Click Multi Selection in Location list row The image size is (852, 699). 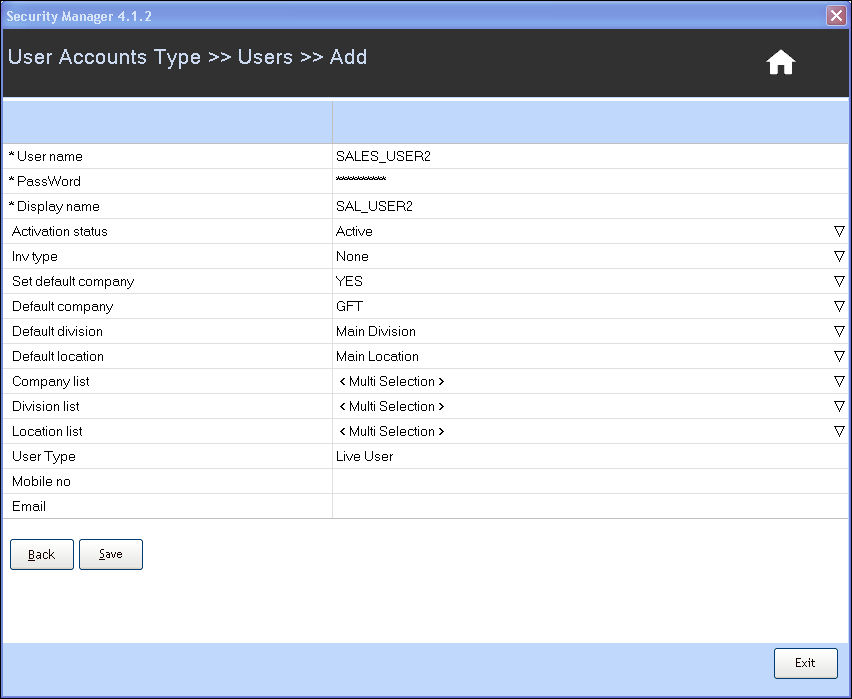(392, 432)
